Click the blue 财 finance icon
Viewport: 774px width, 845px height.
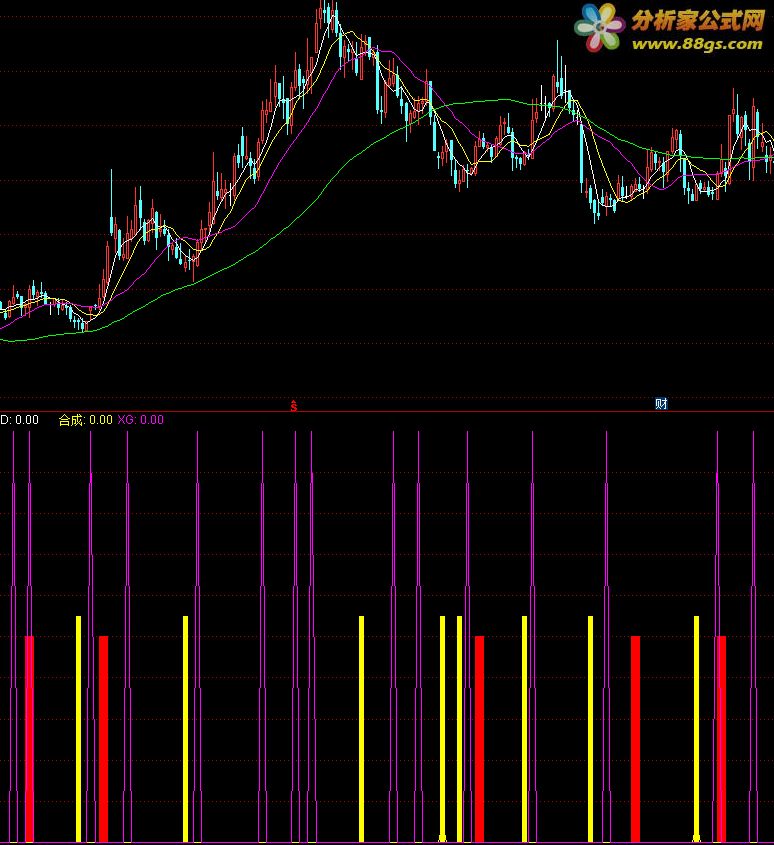point(661,404)
